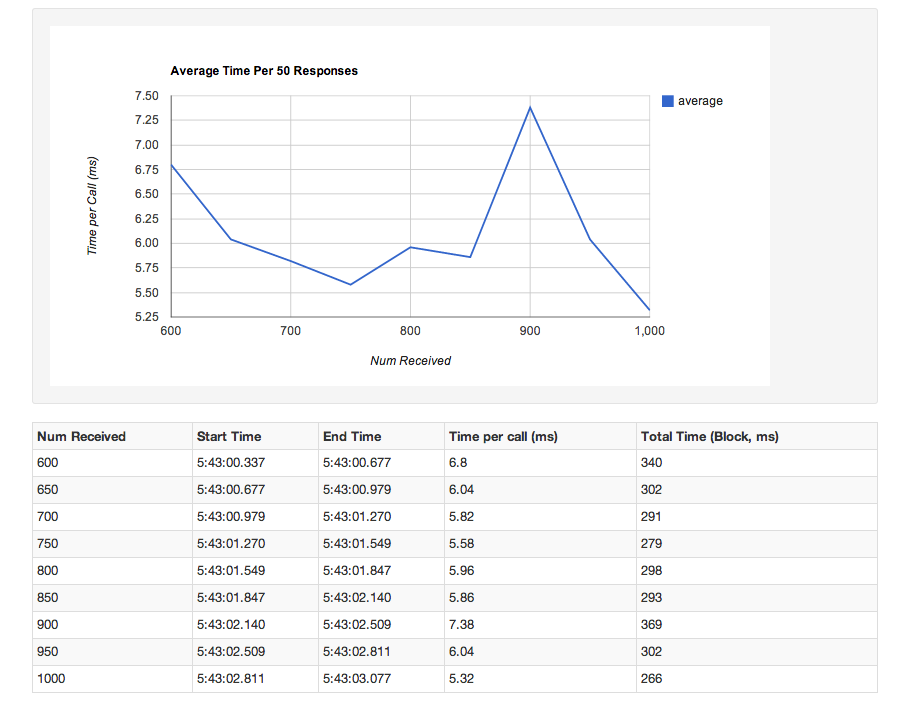Click the 'Num Received' x-axis title

click(410, 361)
